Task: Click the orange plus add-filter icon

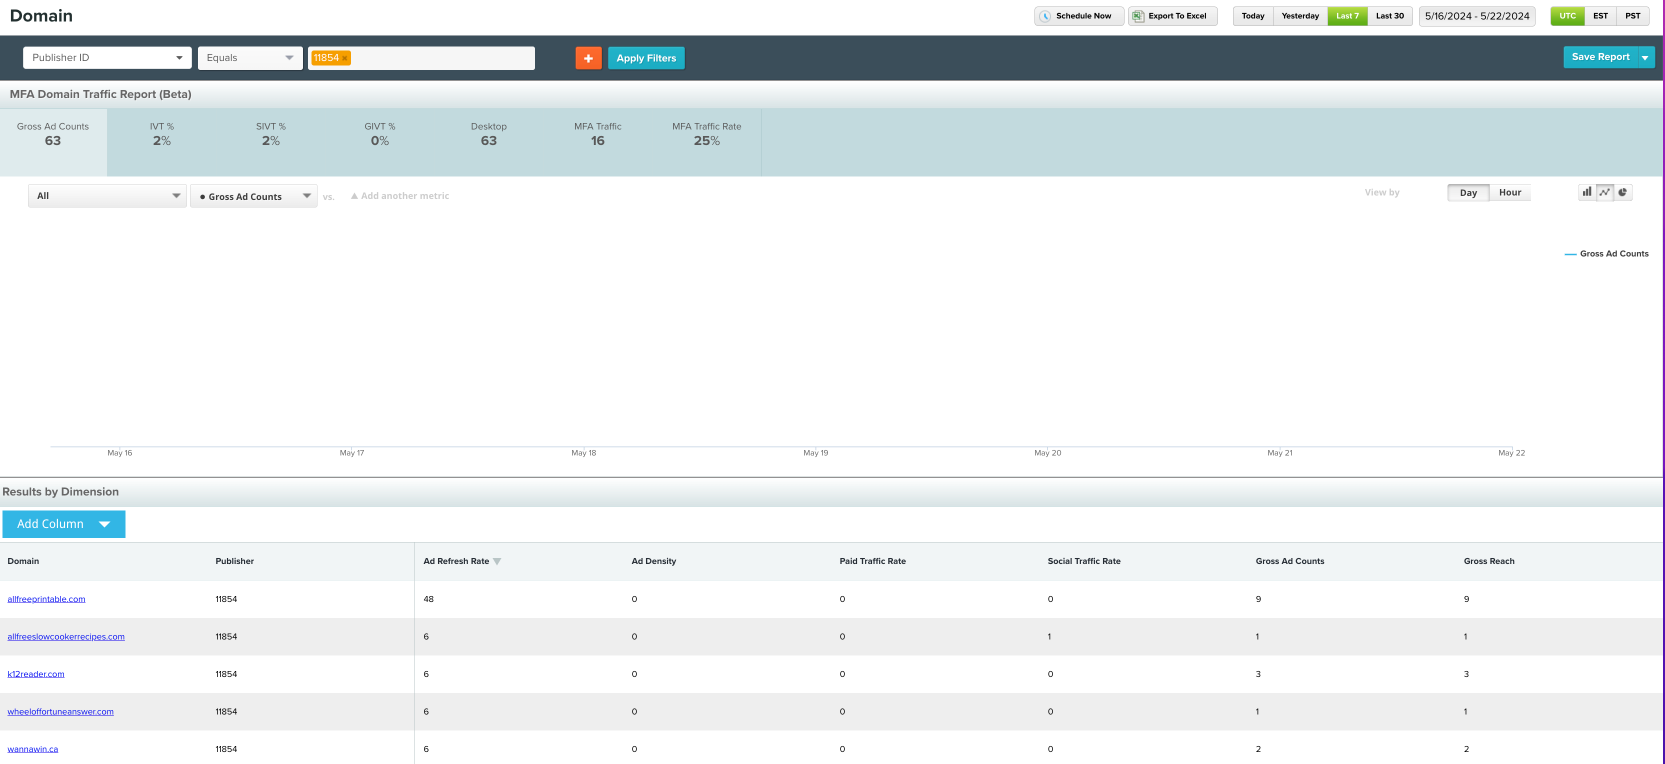Action: tap(588, 58)
